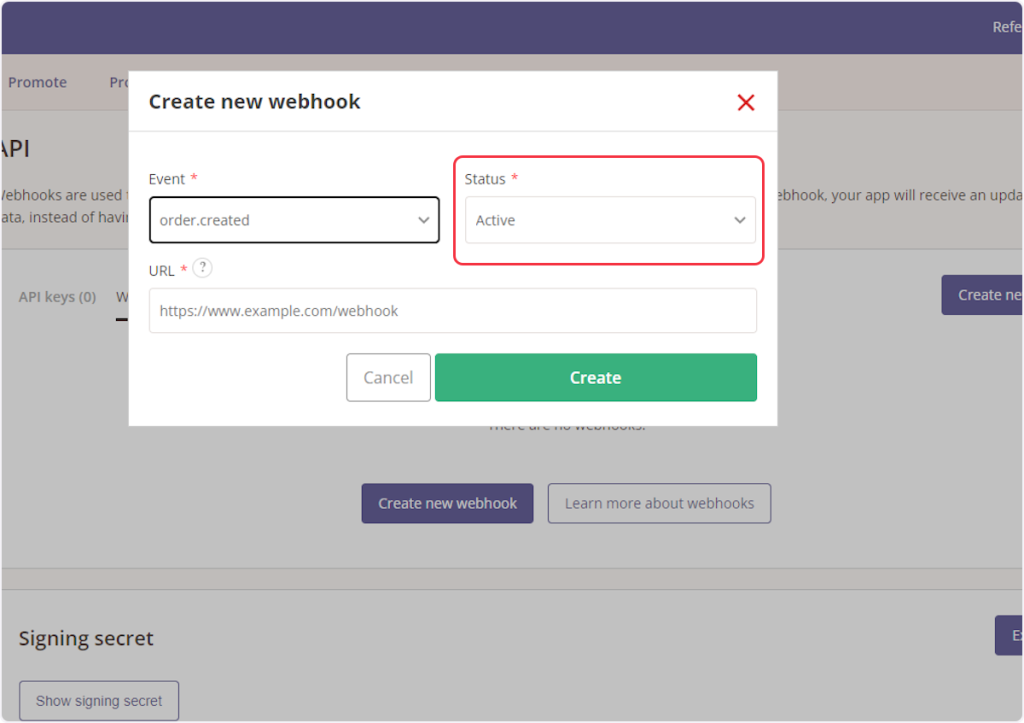Click the green Create button

(x=595, y=377)
